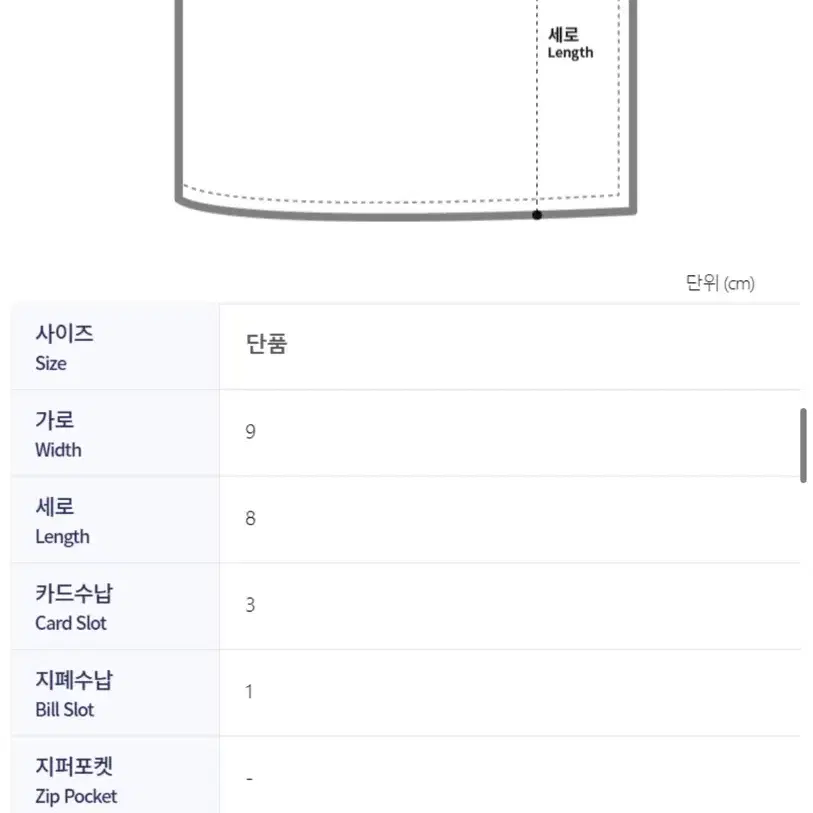
Task: Click the black dot on the wallet diagram
Action: click(x=537, y=215)
